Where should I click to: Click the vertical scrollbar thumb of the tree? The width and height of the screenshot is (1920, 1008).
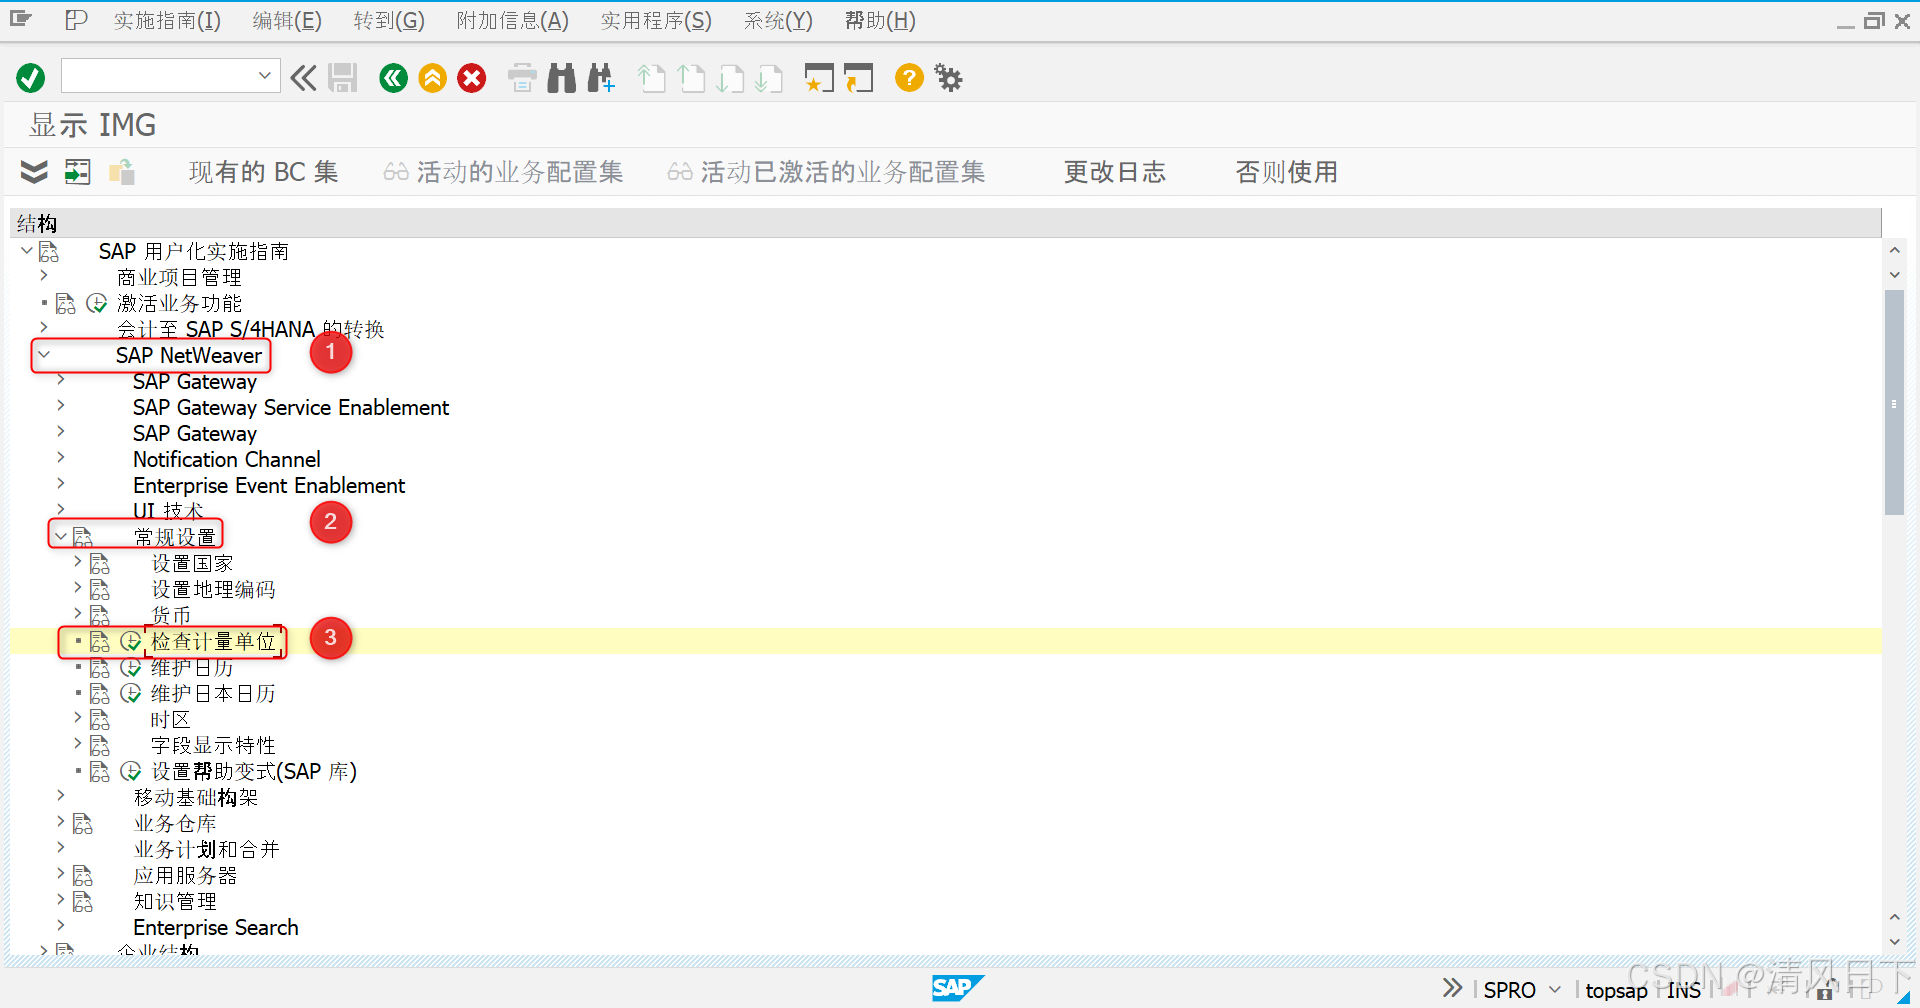point(1894,402)
